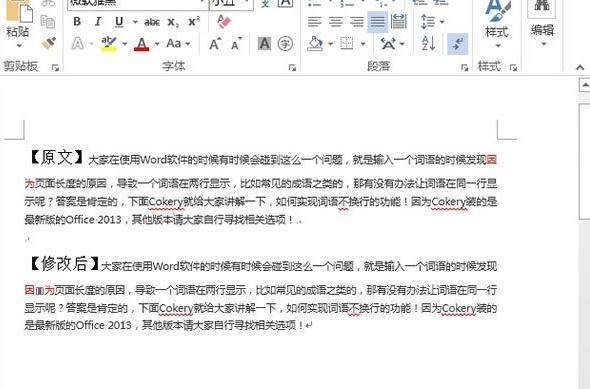
Task: Click the red 因 ending the first line
Action: click(x=492, y=160)
